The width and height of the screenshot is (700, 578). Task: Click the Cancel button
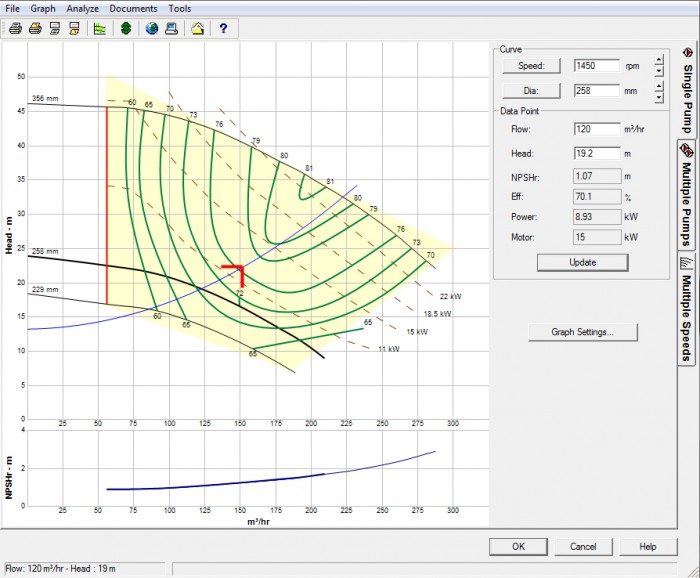pos(583,547)
